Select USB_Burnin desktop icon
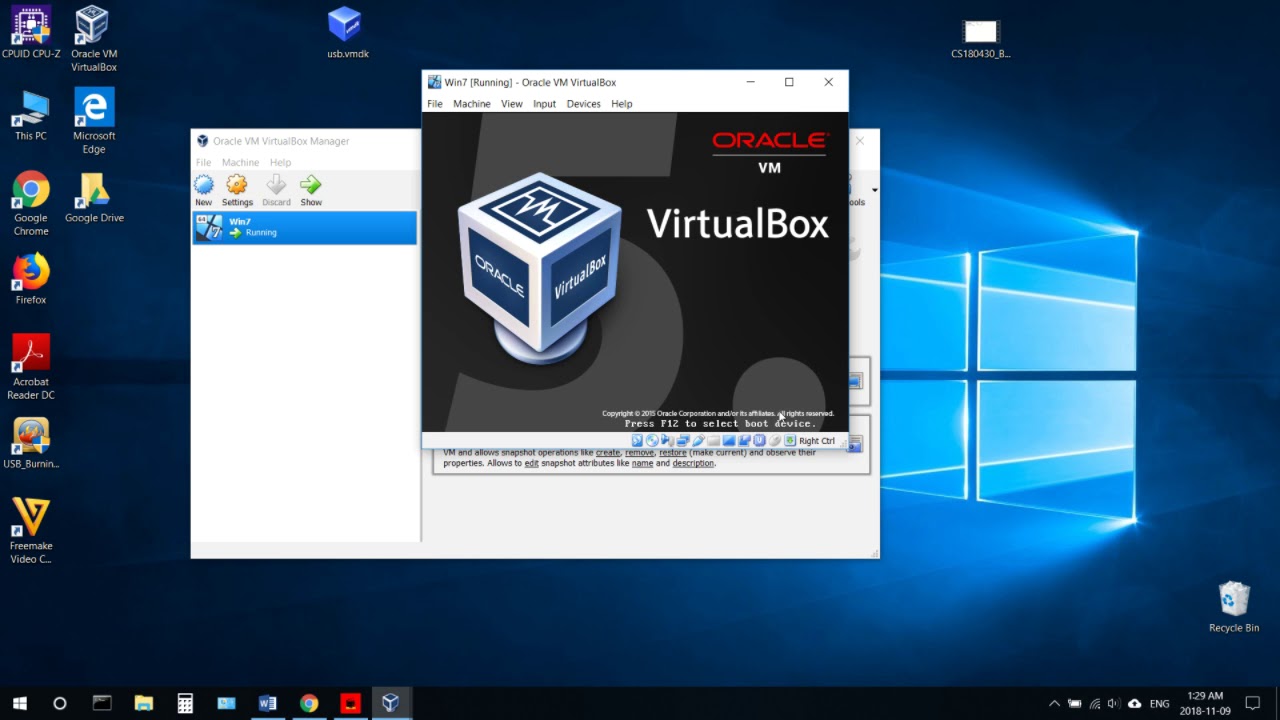 click(x=31, y=443)
